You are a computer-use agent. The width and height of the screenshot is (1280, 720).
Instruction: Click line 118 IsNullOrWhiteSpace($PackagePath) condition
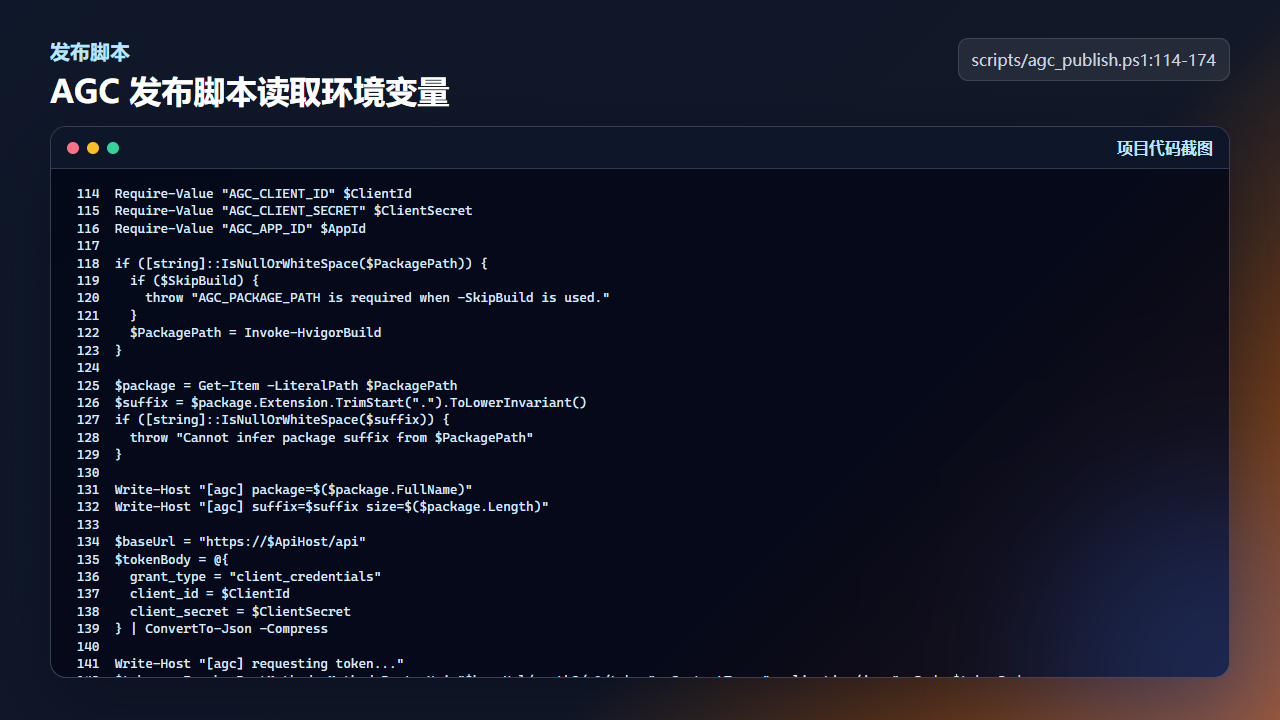pos(301,264)
